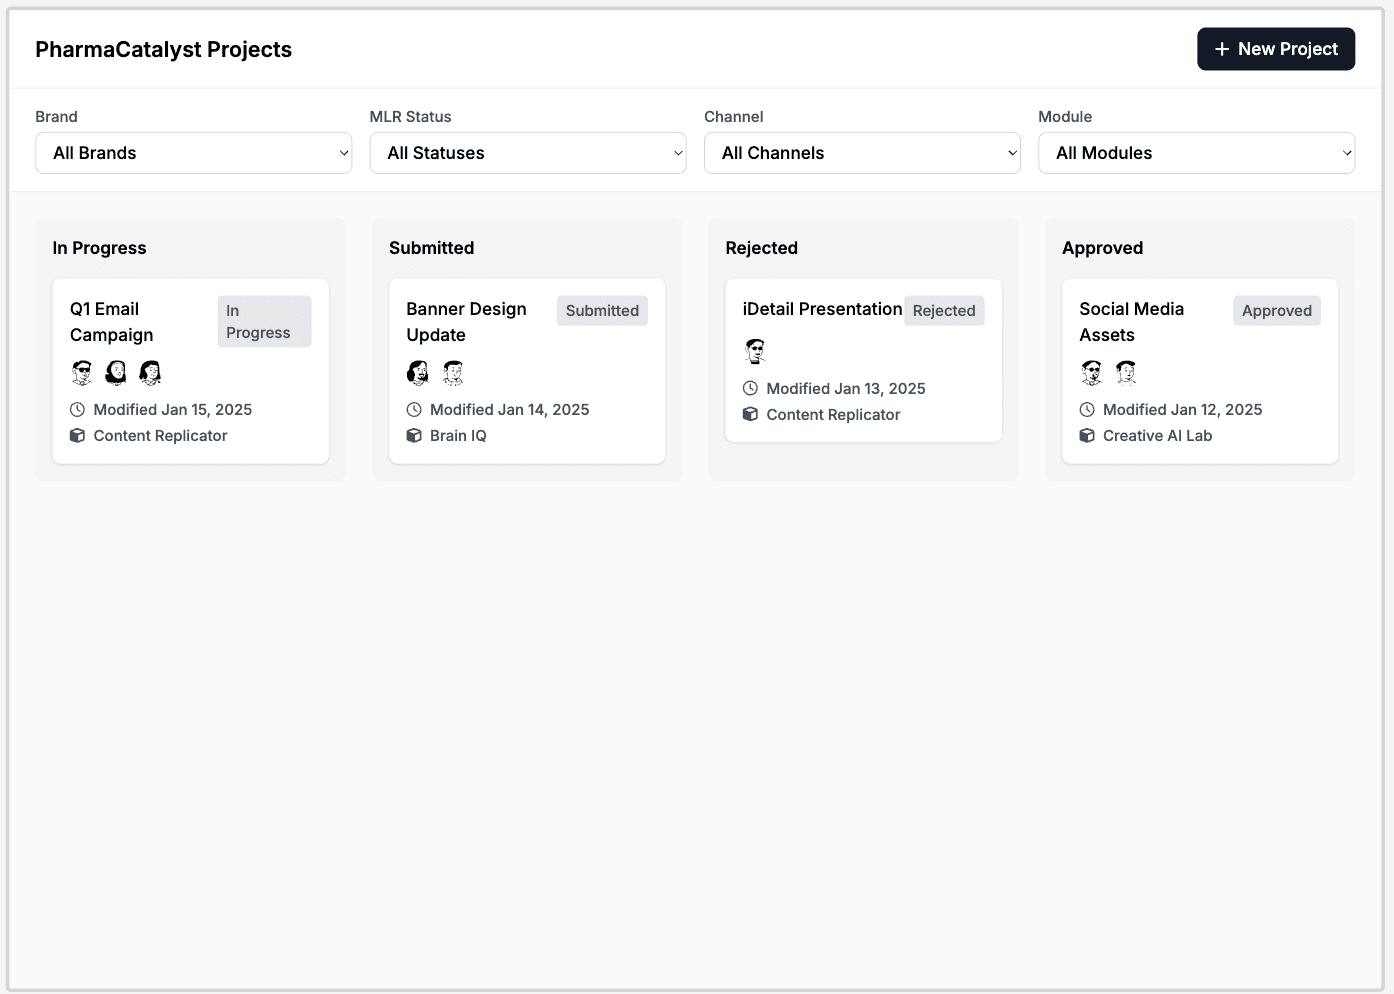Click the Submitted status badge on Banner card
The image size is (1394, 994).
[x=602, y=311]
